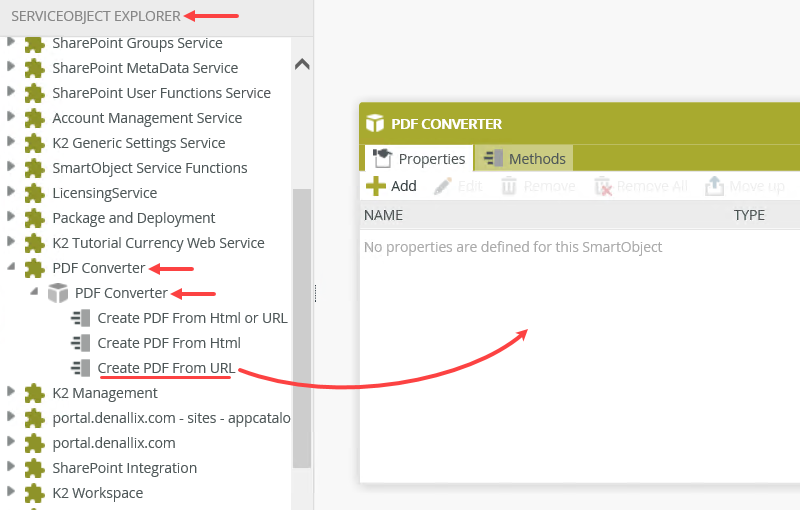
Task: Select SharePoint Groups Service tree item
Action: [137, 43]
